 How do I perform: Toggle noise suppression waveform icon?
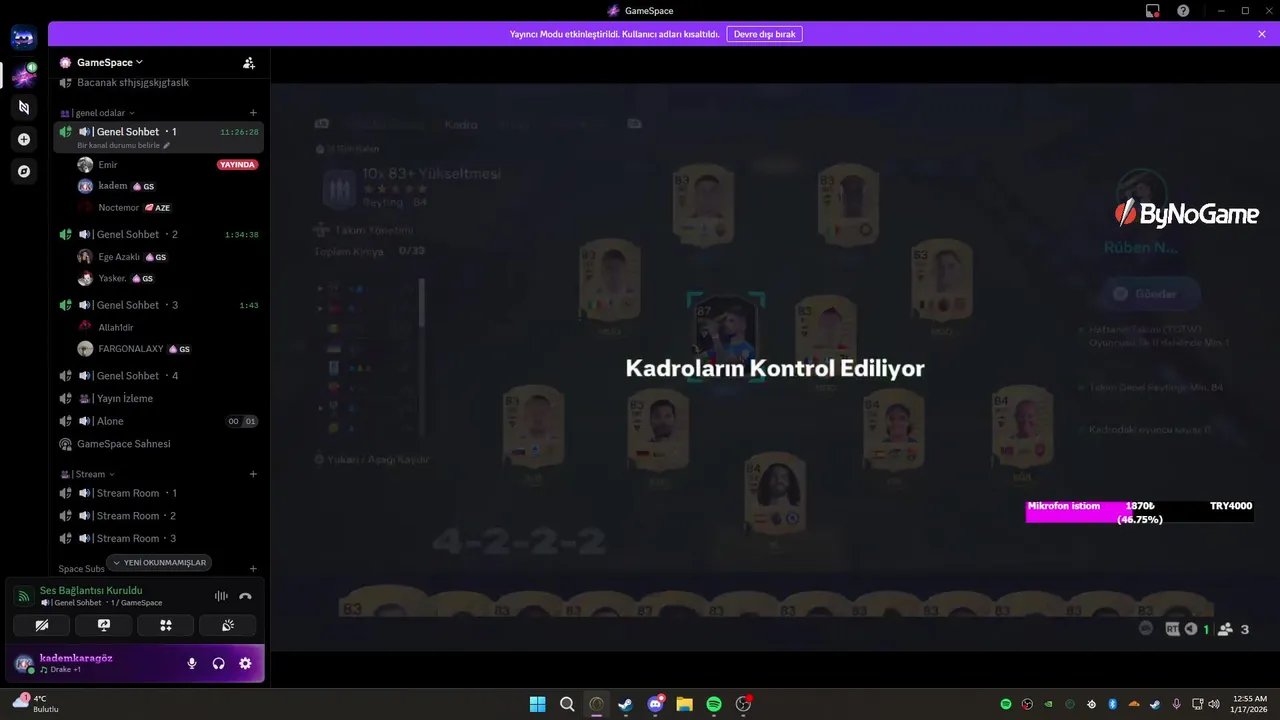221,596
